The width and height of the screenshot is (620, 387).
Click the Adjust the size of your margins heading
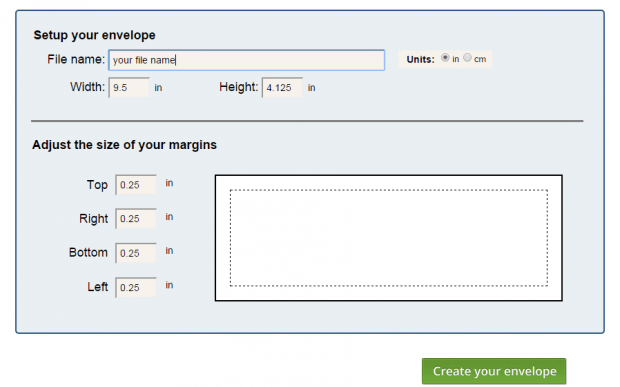(125, 145)
